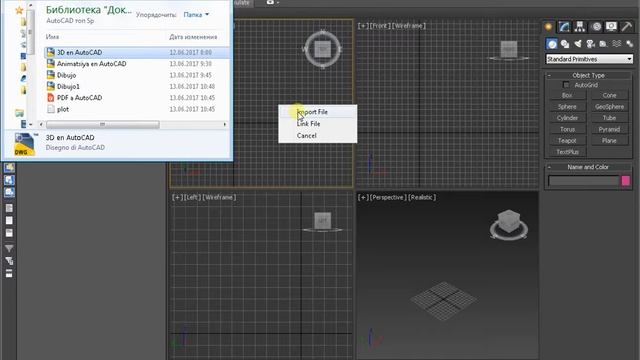Open the Create tab in command panel

click(549, 27)
